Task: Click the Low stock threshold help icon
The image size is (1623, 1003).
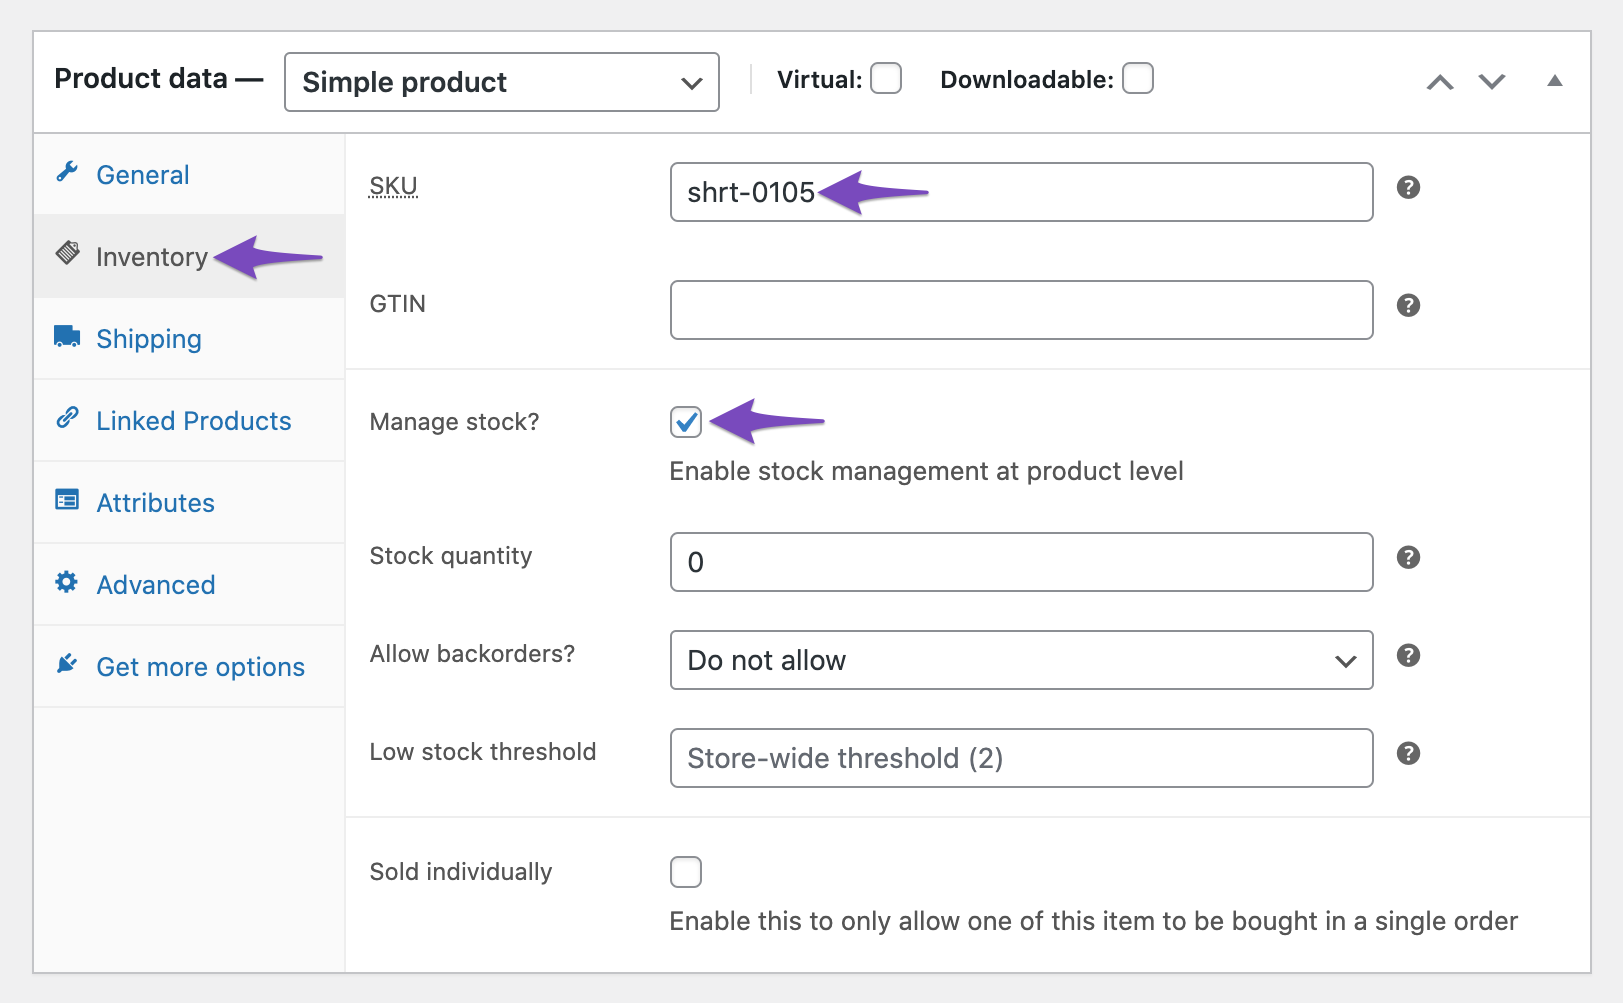Action: 1408,753
